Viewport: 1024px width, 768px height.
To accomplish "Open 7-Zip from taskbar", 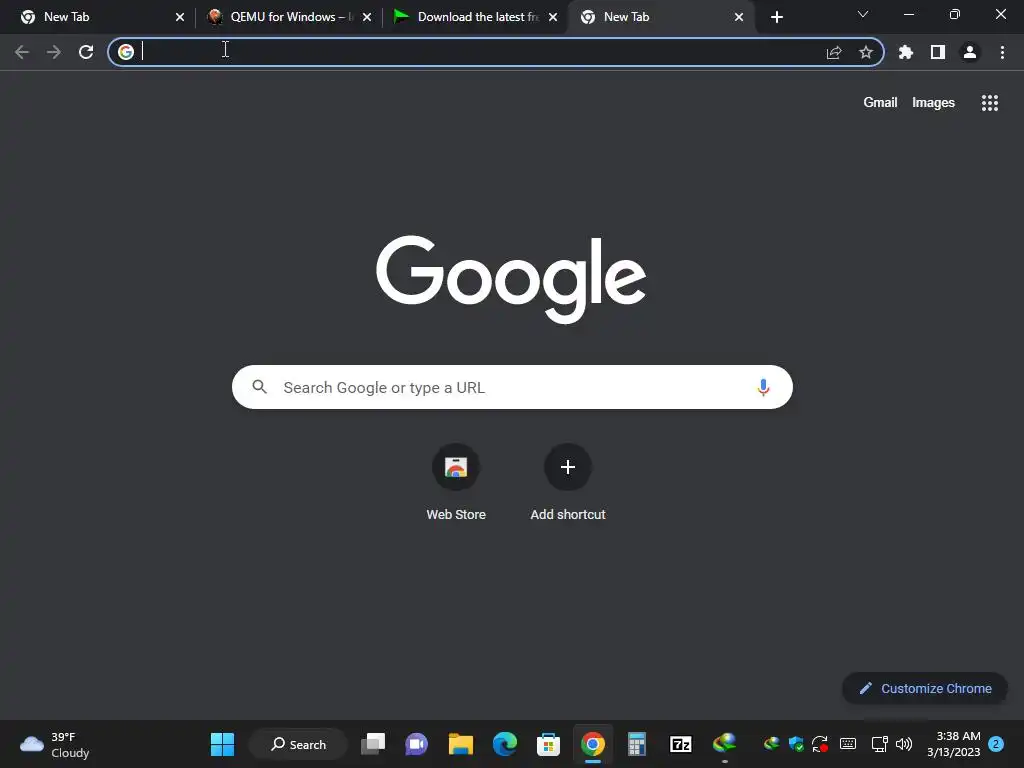I will [x=680, y=744].
